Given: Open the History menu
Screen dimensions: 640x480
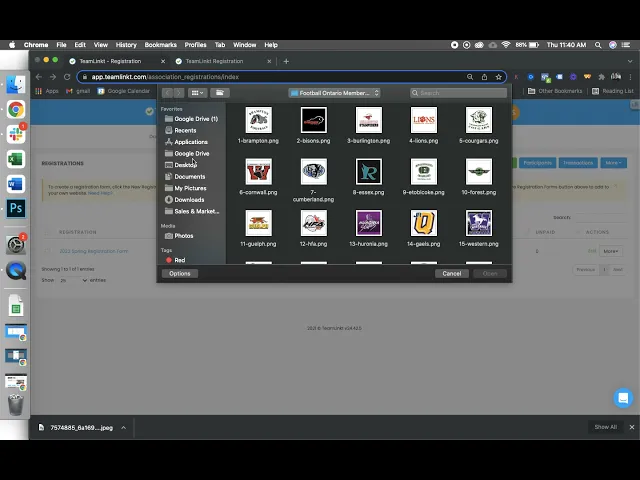Looking at the screenshot, I should (126, 45).
